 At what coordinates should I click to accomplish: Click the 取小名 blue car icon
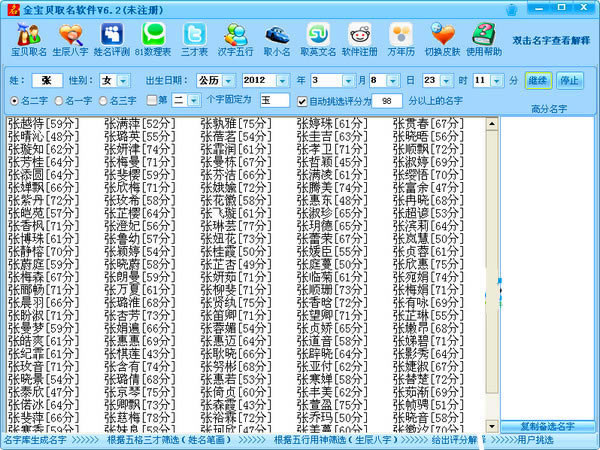point(277,40)
